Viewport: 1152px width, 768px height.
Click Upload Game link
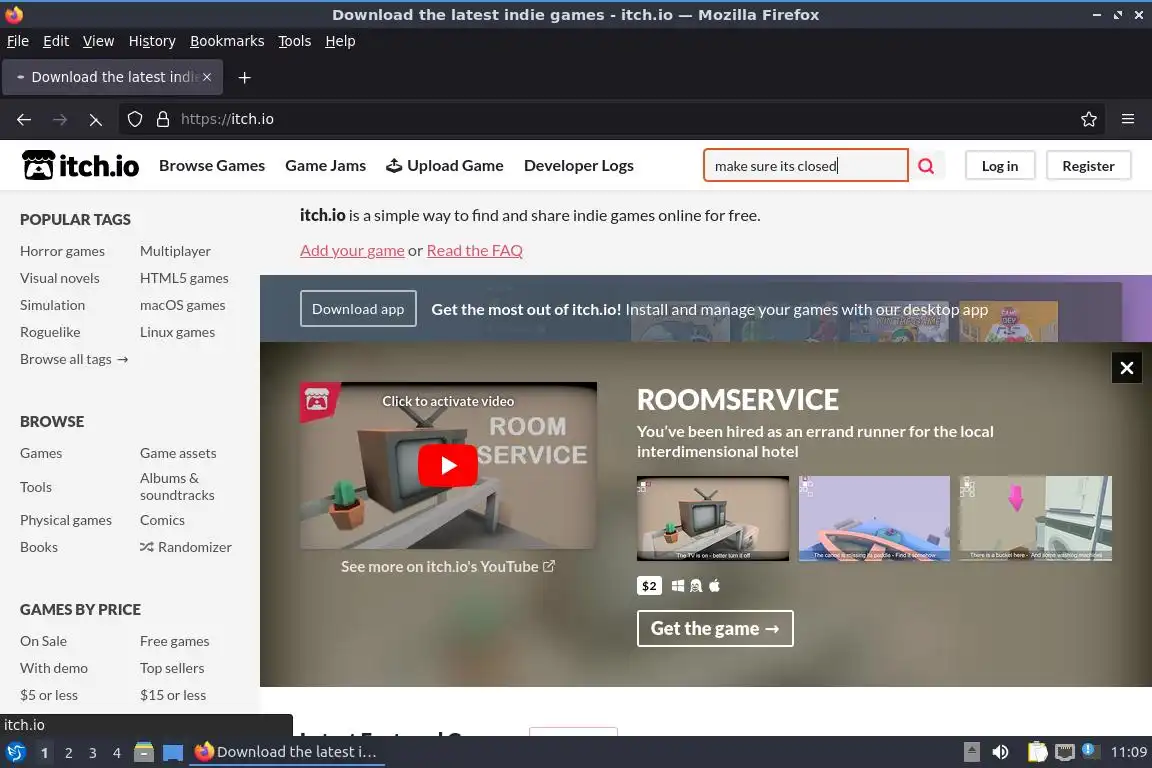pyautogui.click(x=444, y=165)
